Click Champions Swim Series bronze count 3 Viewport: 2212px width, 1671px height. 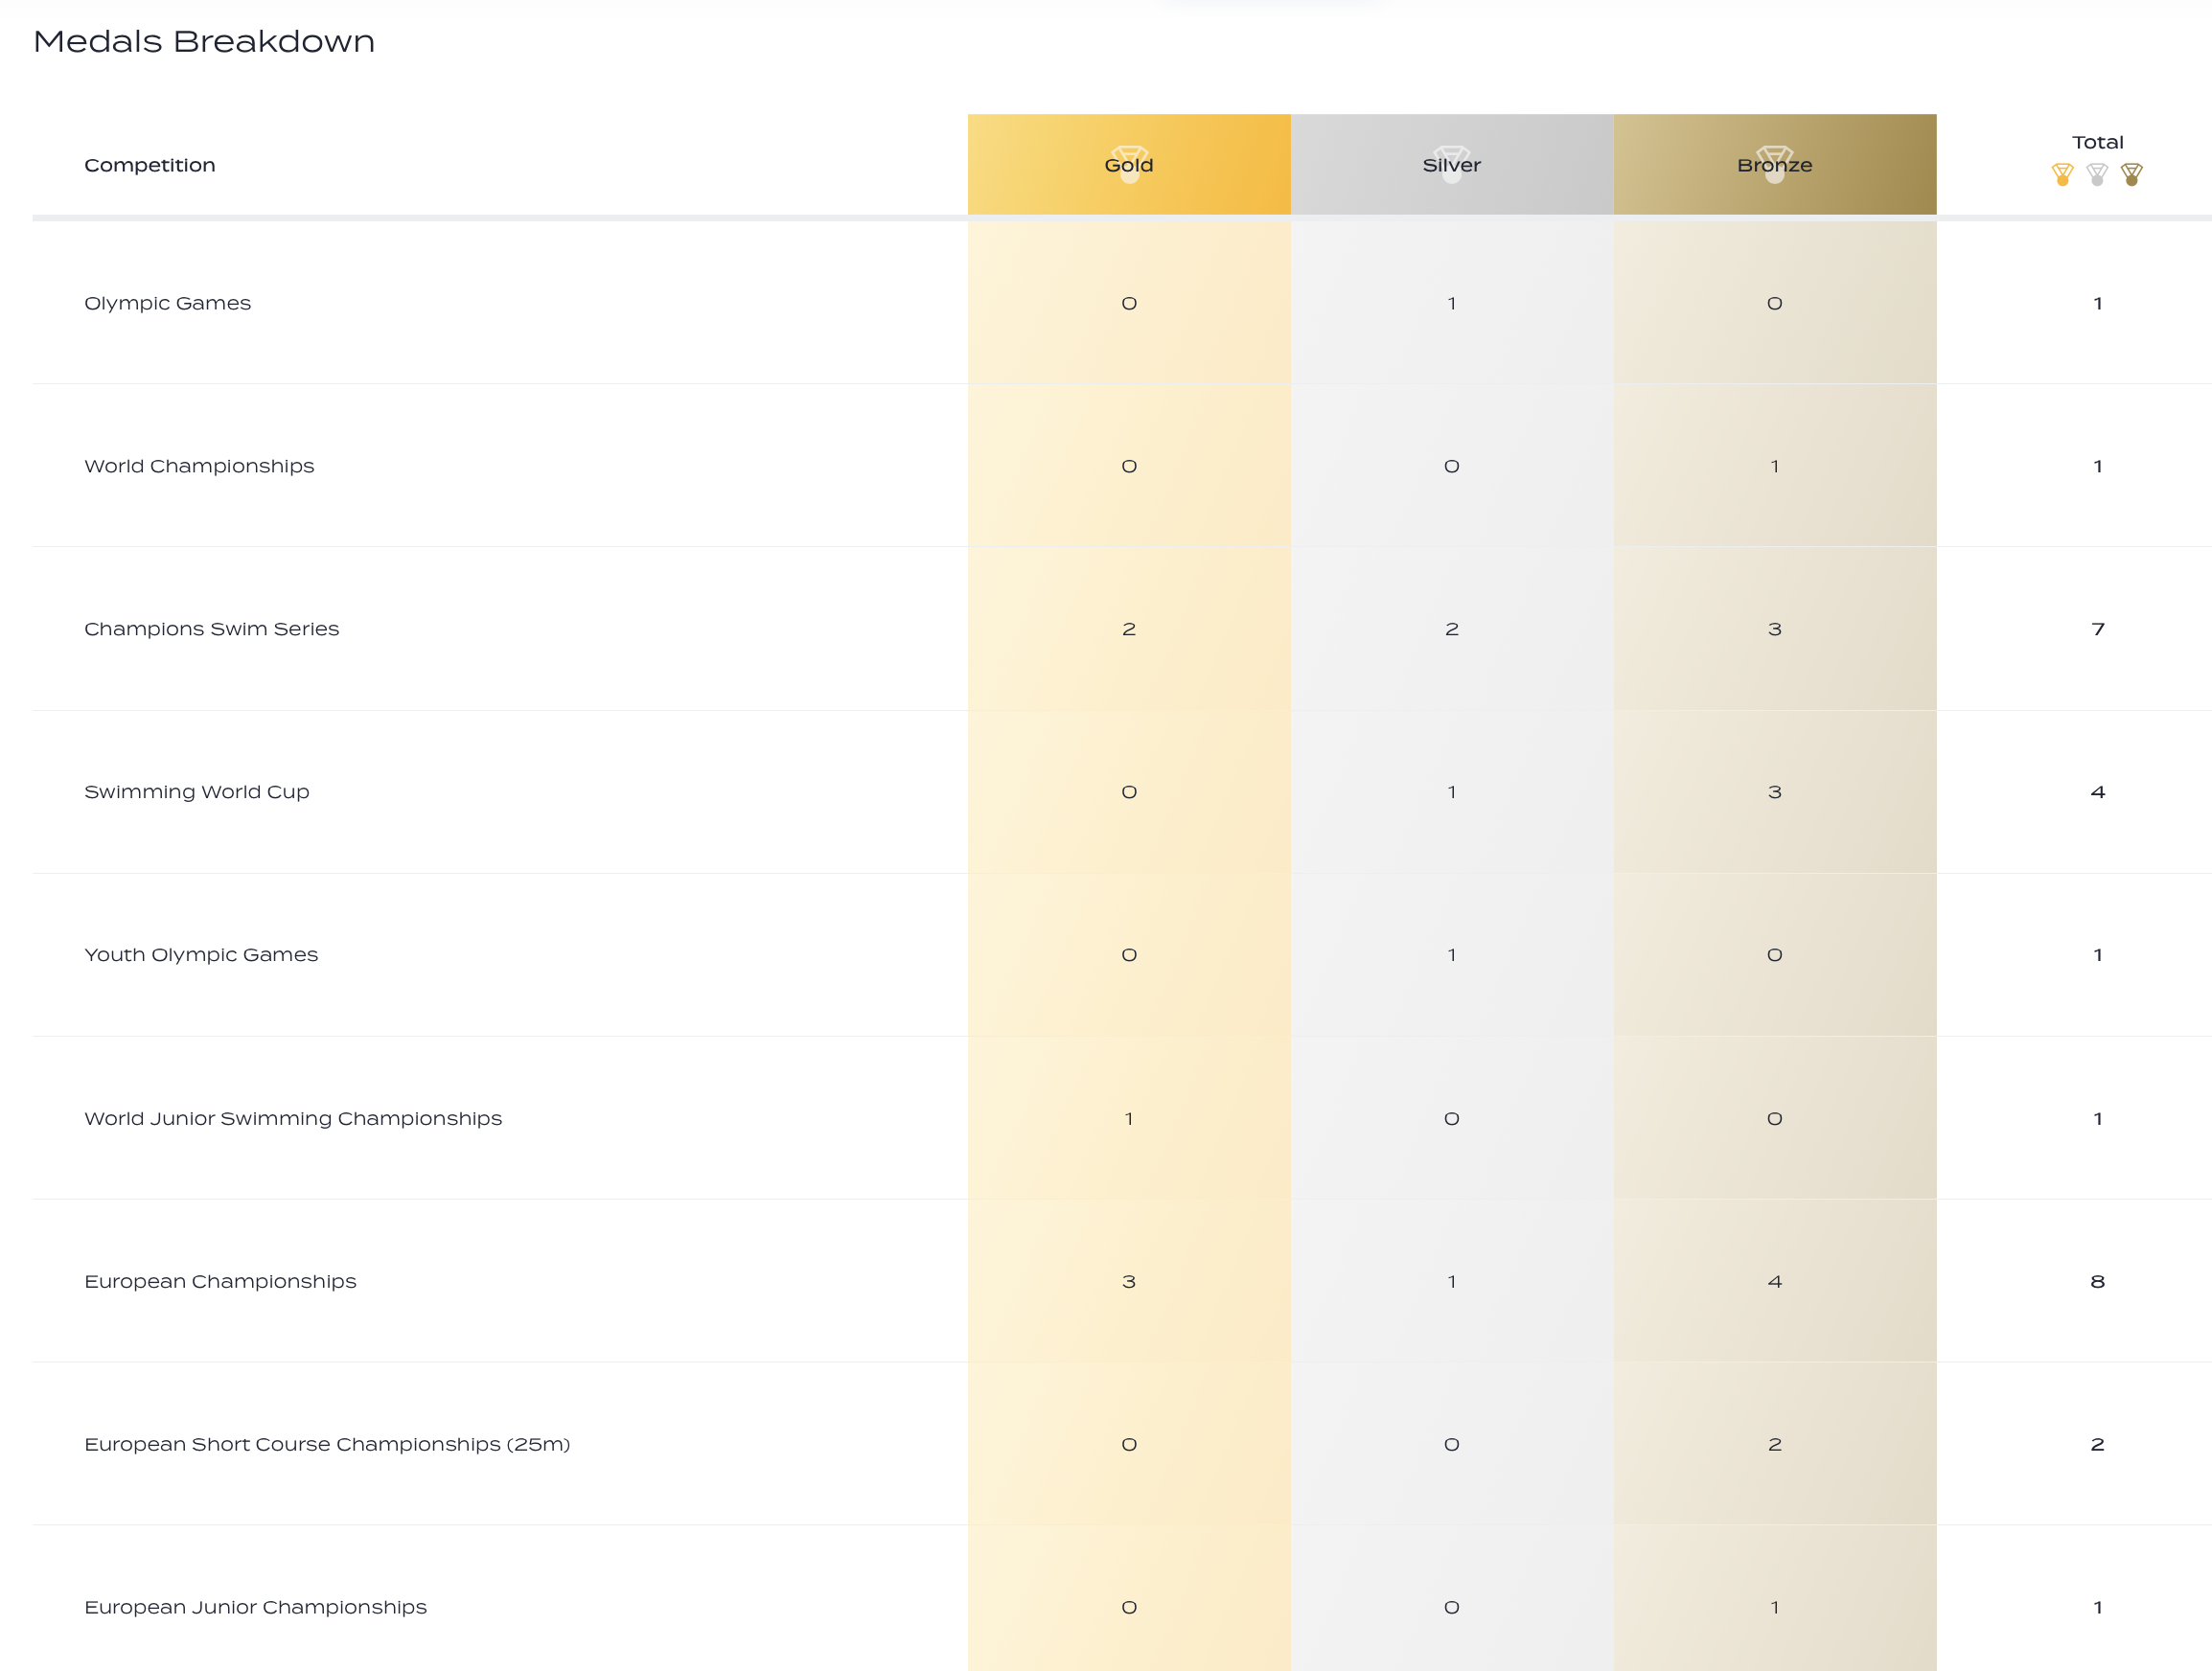coord(1775,629)
